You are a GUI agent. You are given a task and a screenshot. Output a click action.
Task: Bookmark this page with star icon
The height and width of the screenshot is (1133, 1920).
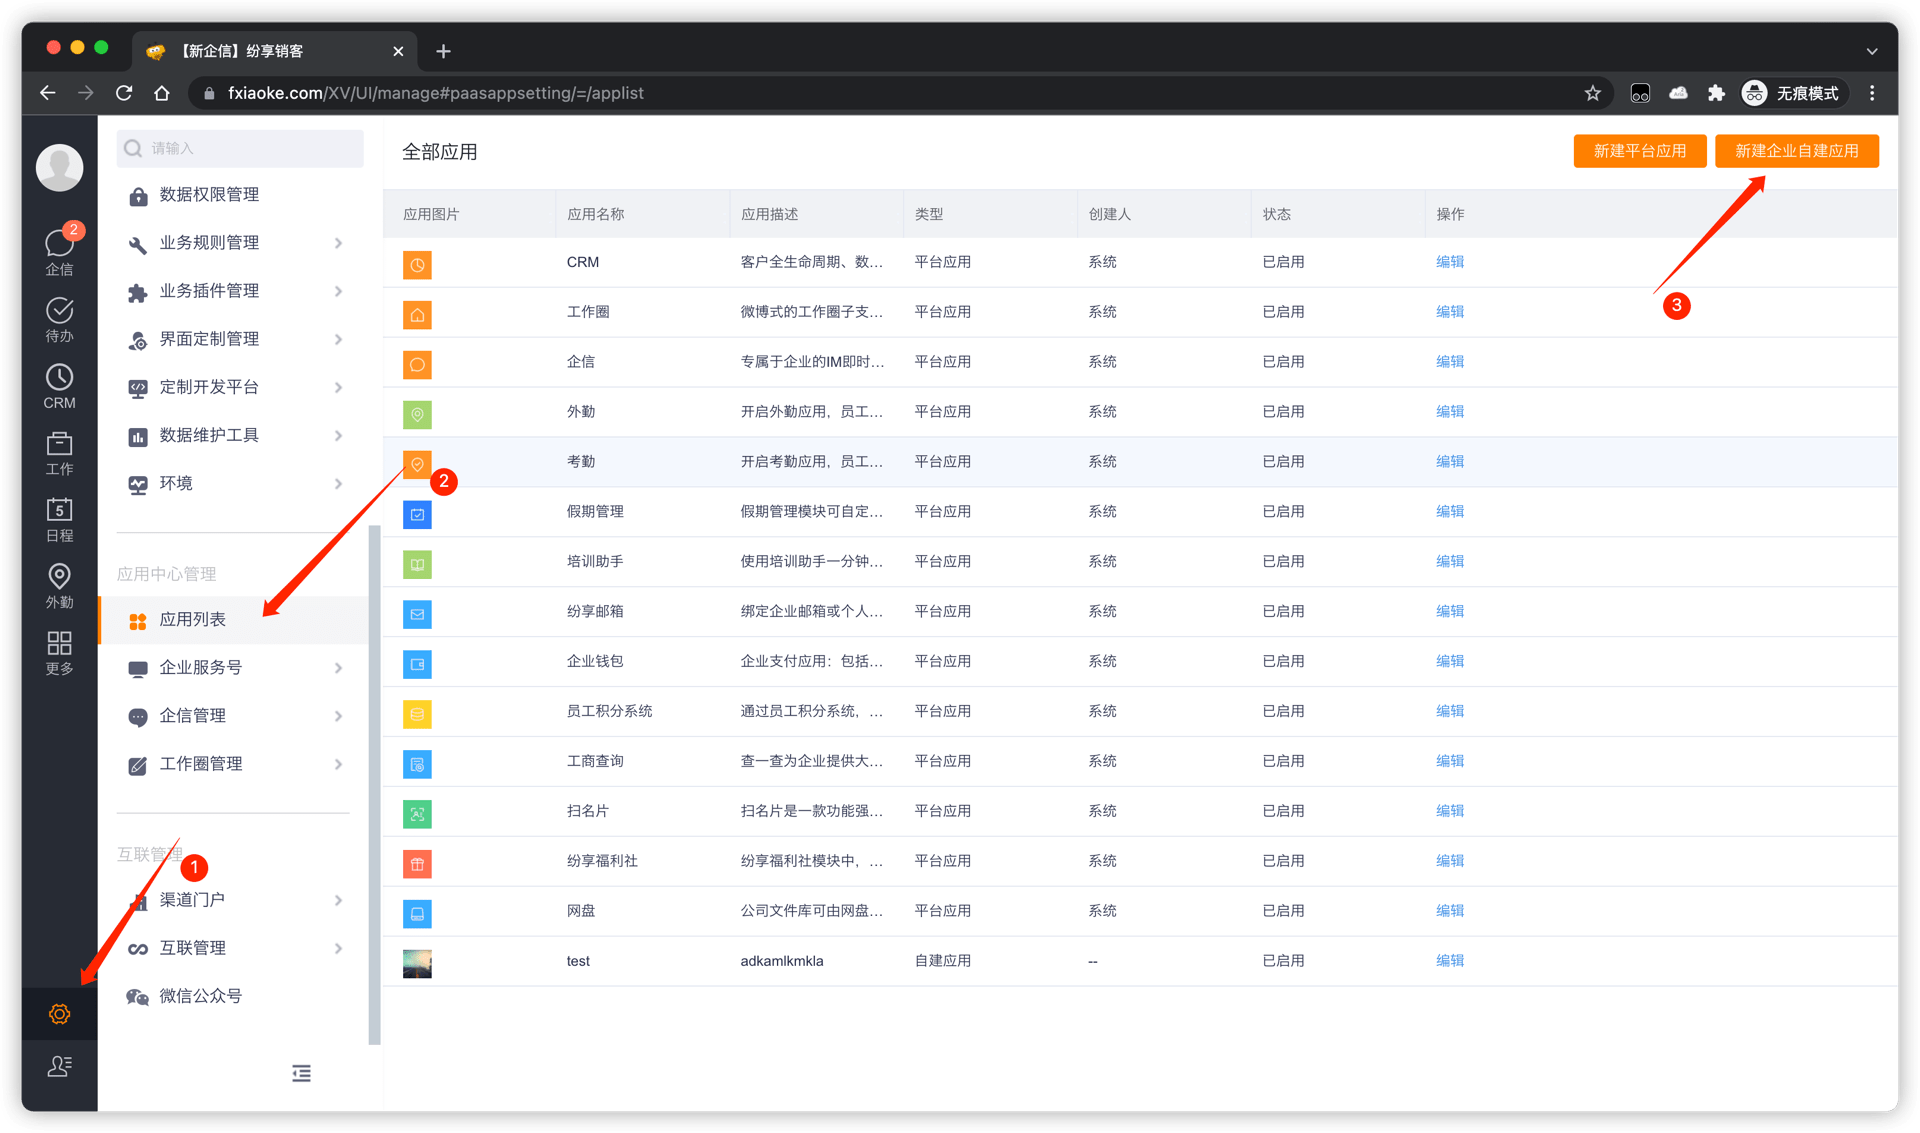click(x=1593, y=93)
